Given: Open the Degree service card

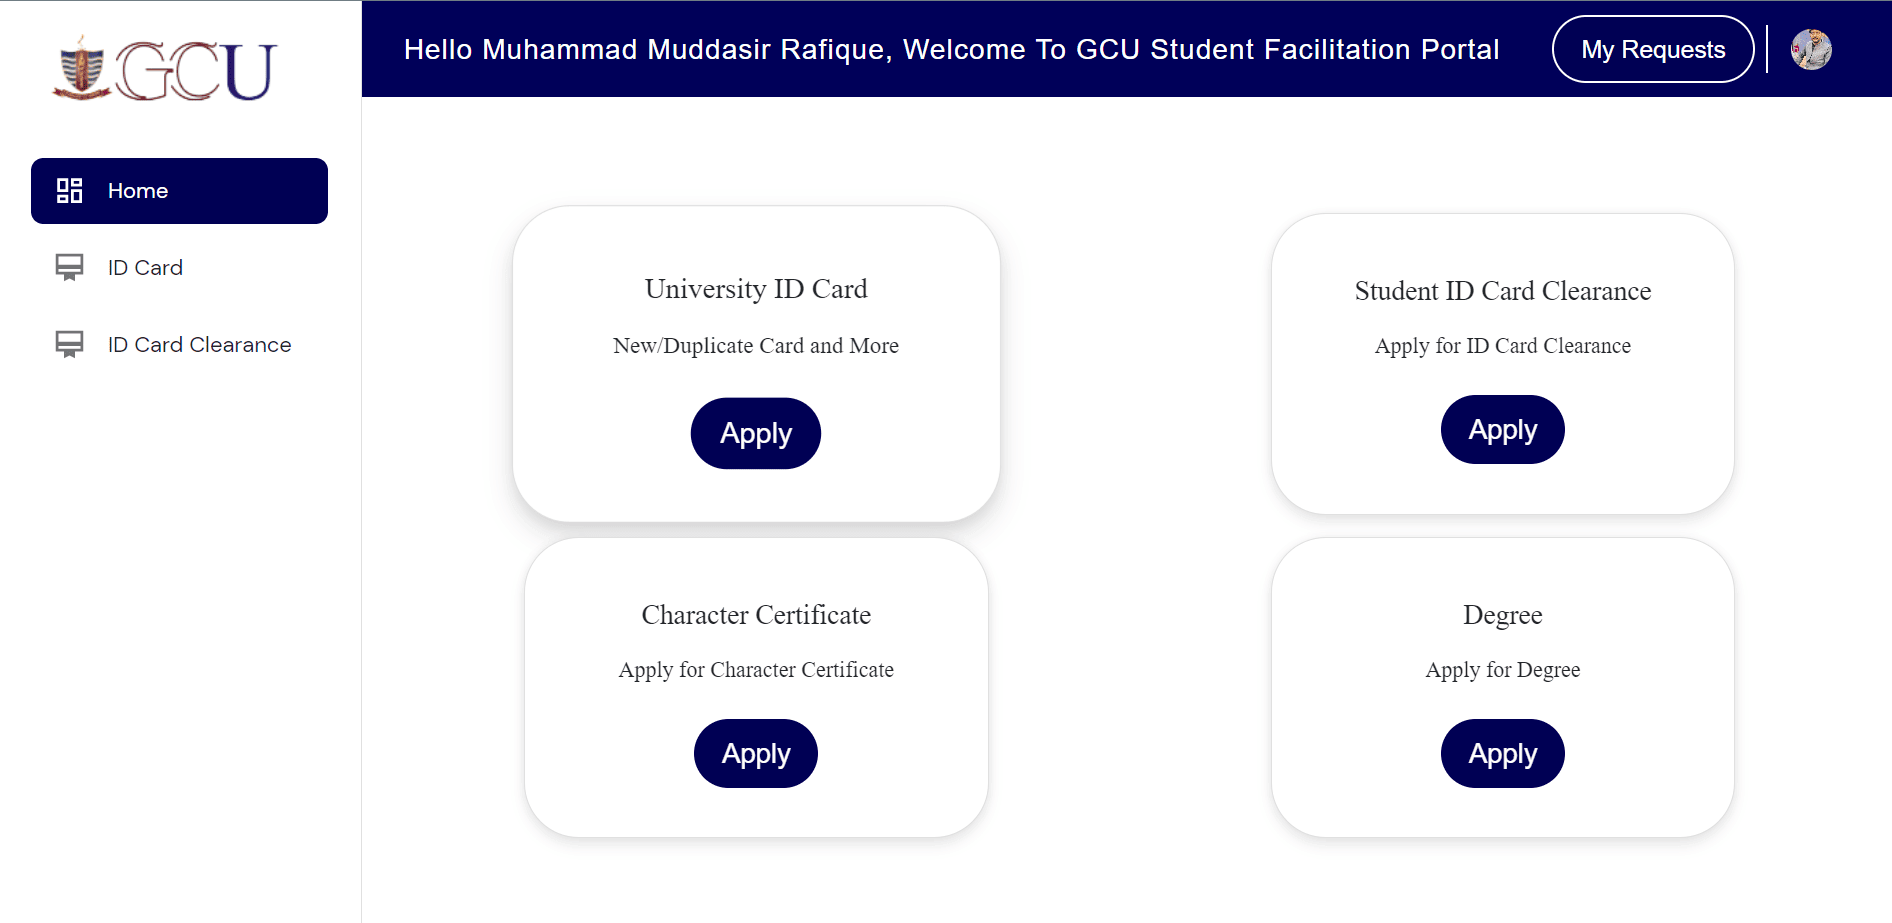Looking at the screenshot, I should pos(1502,615).
